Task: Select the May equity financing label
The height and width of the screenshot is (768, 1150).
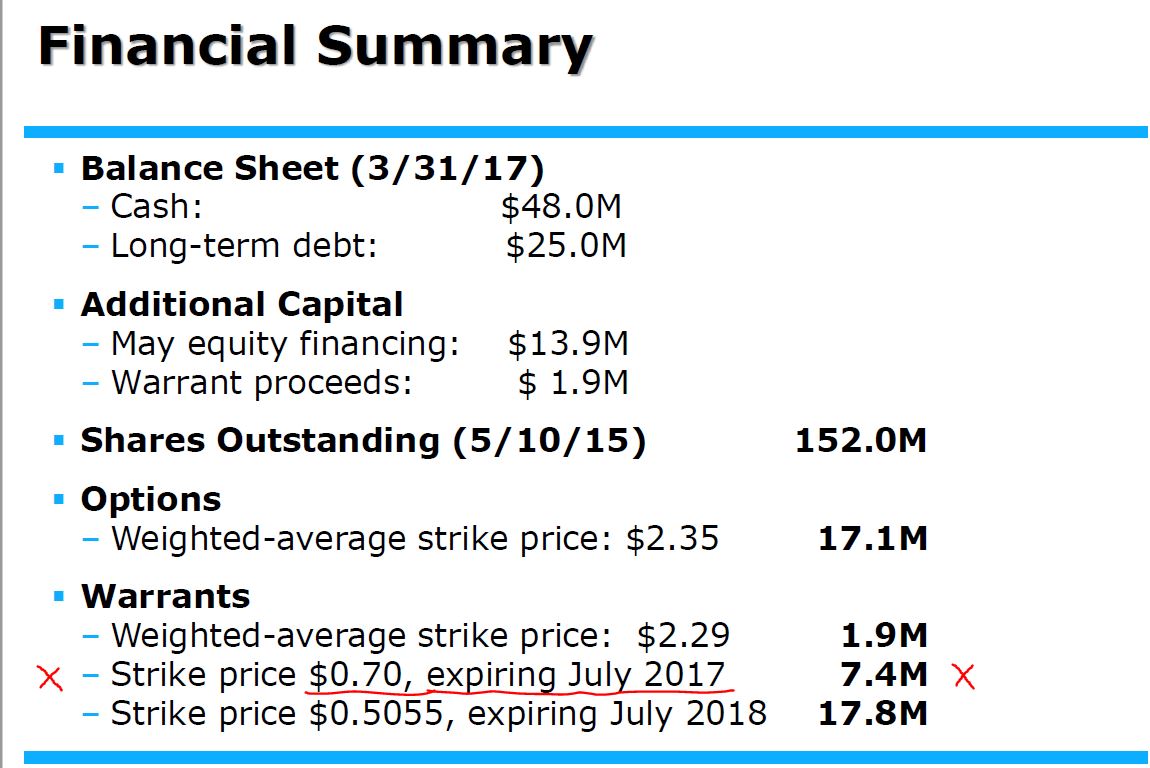Action: 285,344
